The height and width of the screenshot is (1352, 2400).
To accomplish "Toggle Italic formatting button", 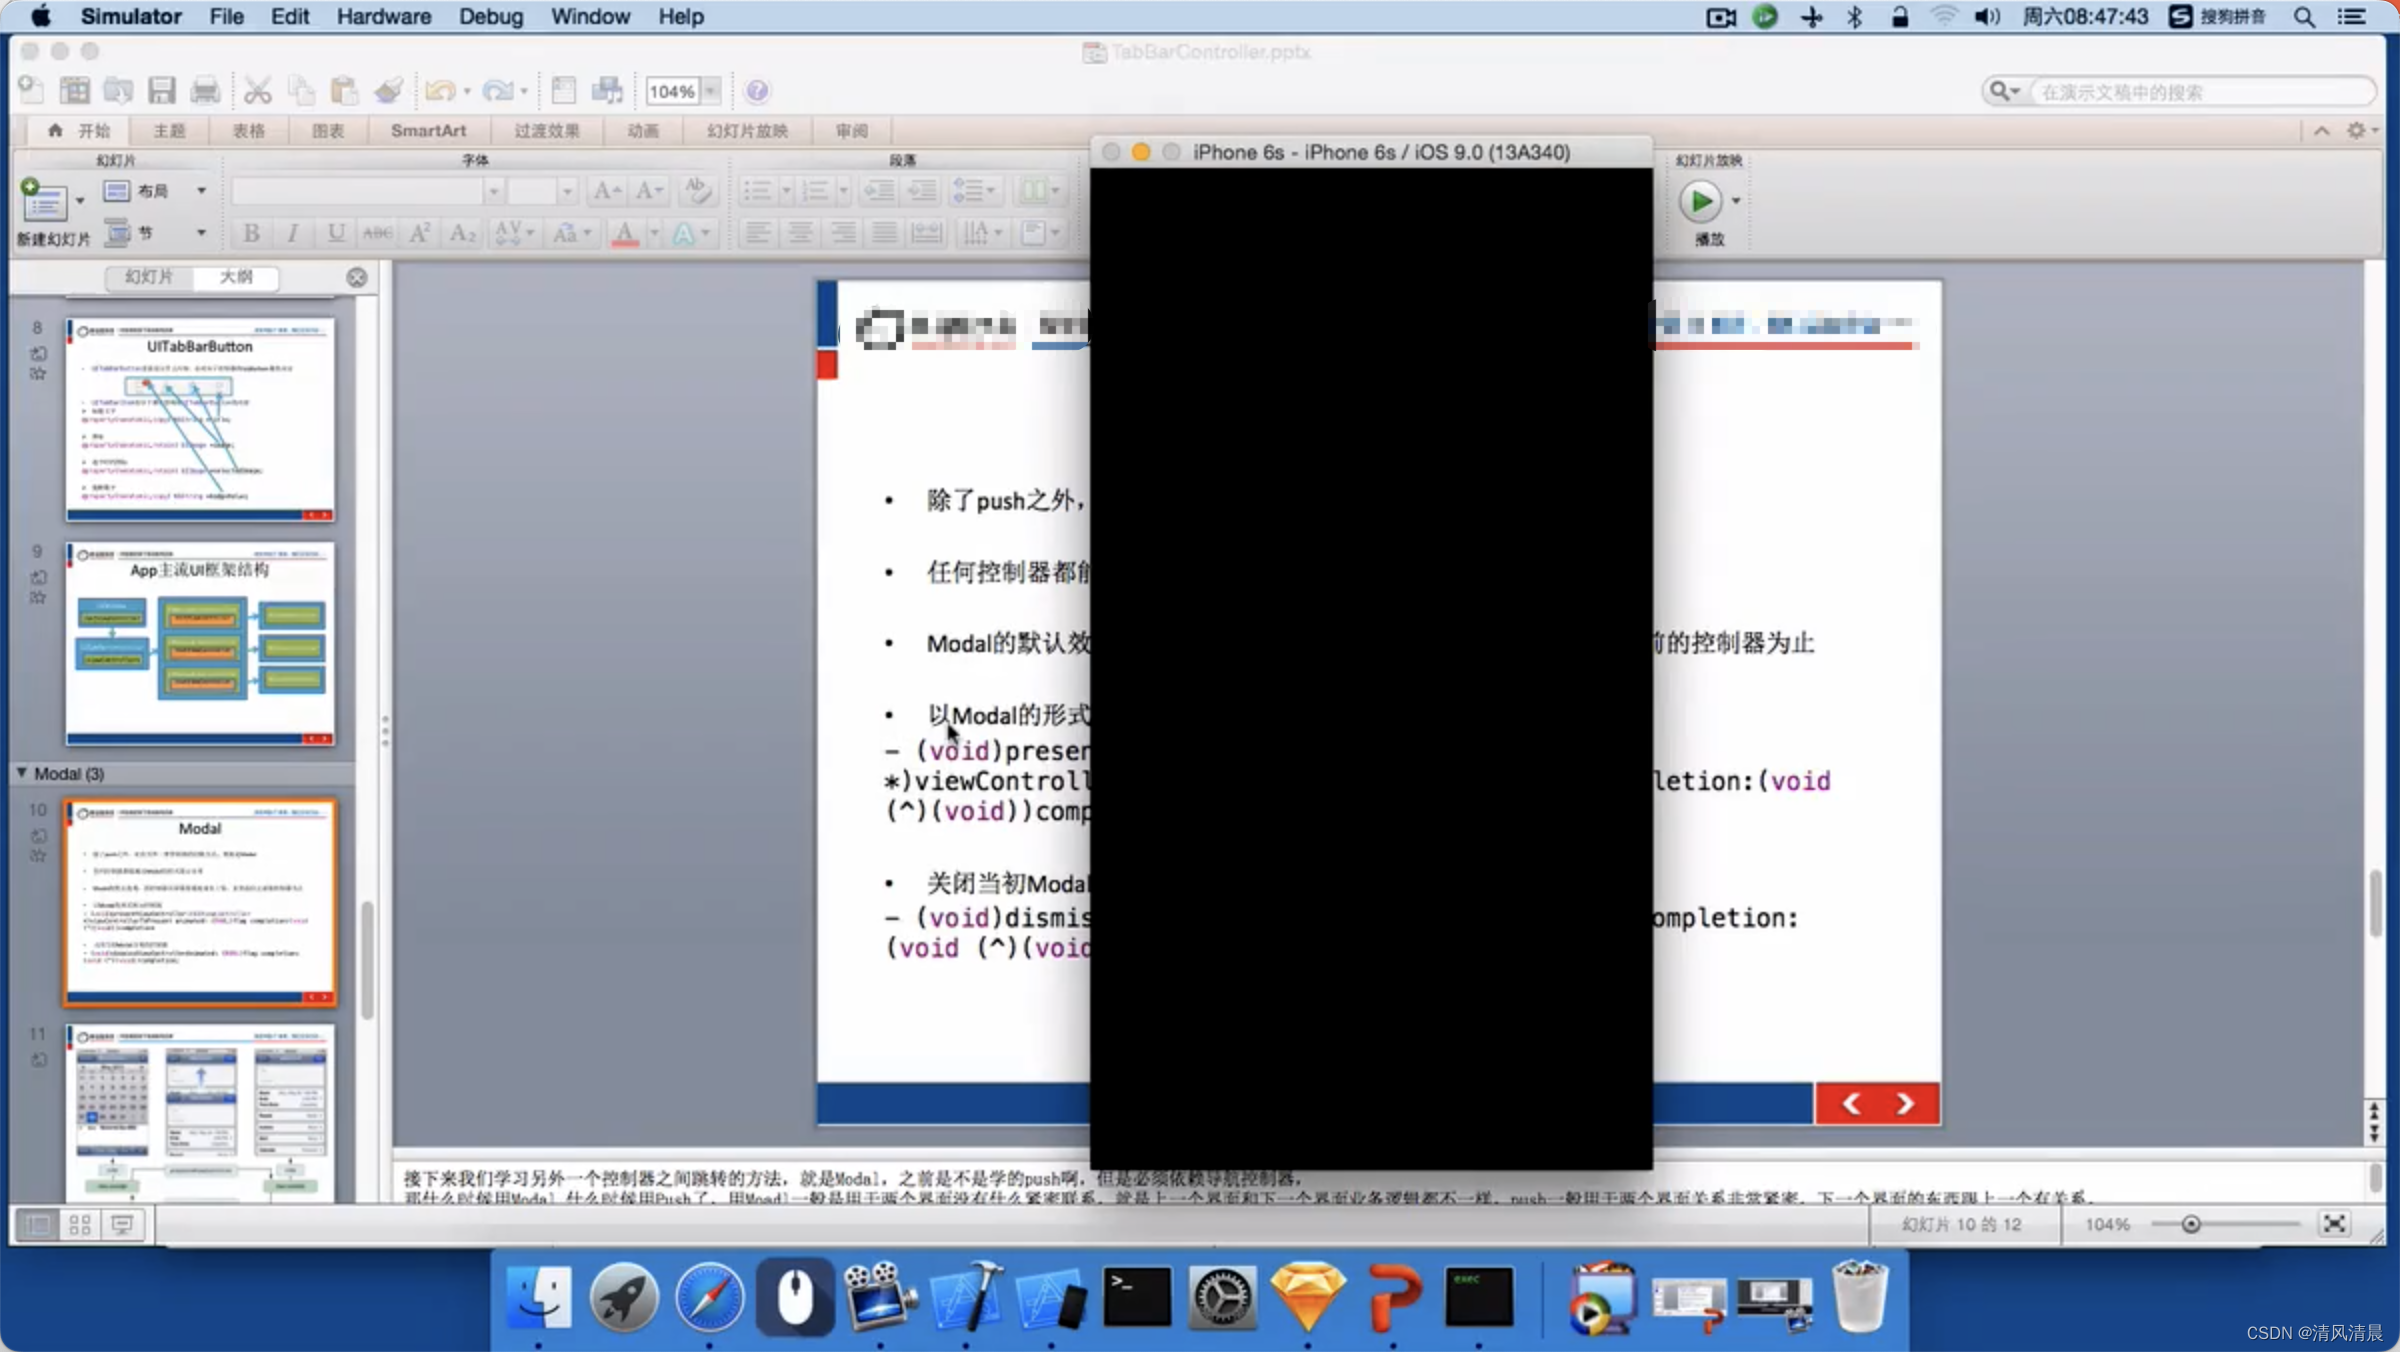I will point(293,233).
